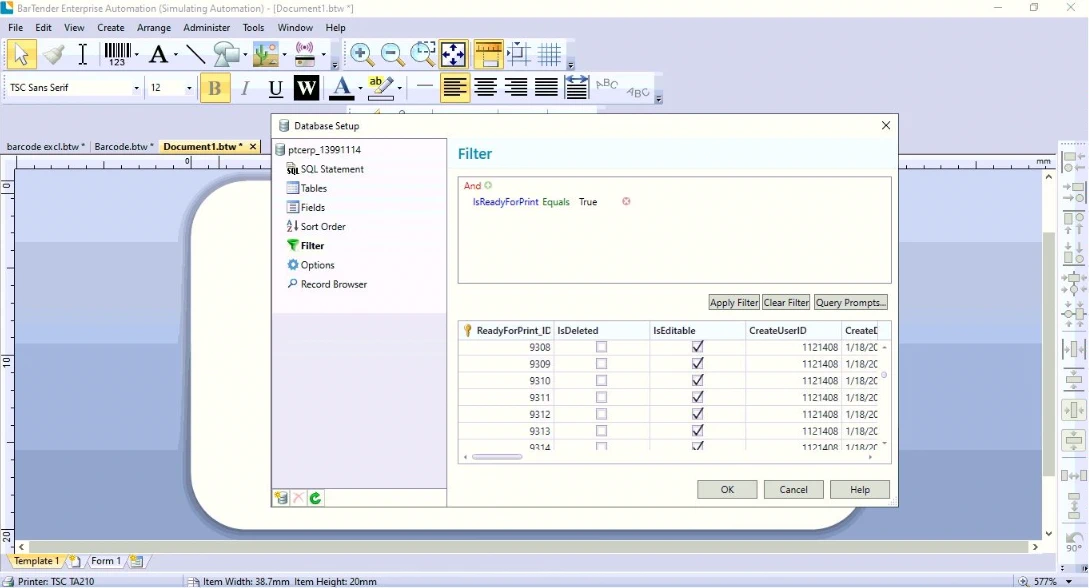The width and height of the screenshot is (1089, 588).
Task: Expand the shape tool dropdown arrow
Action: click(245, 54)
